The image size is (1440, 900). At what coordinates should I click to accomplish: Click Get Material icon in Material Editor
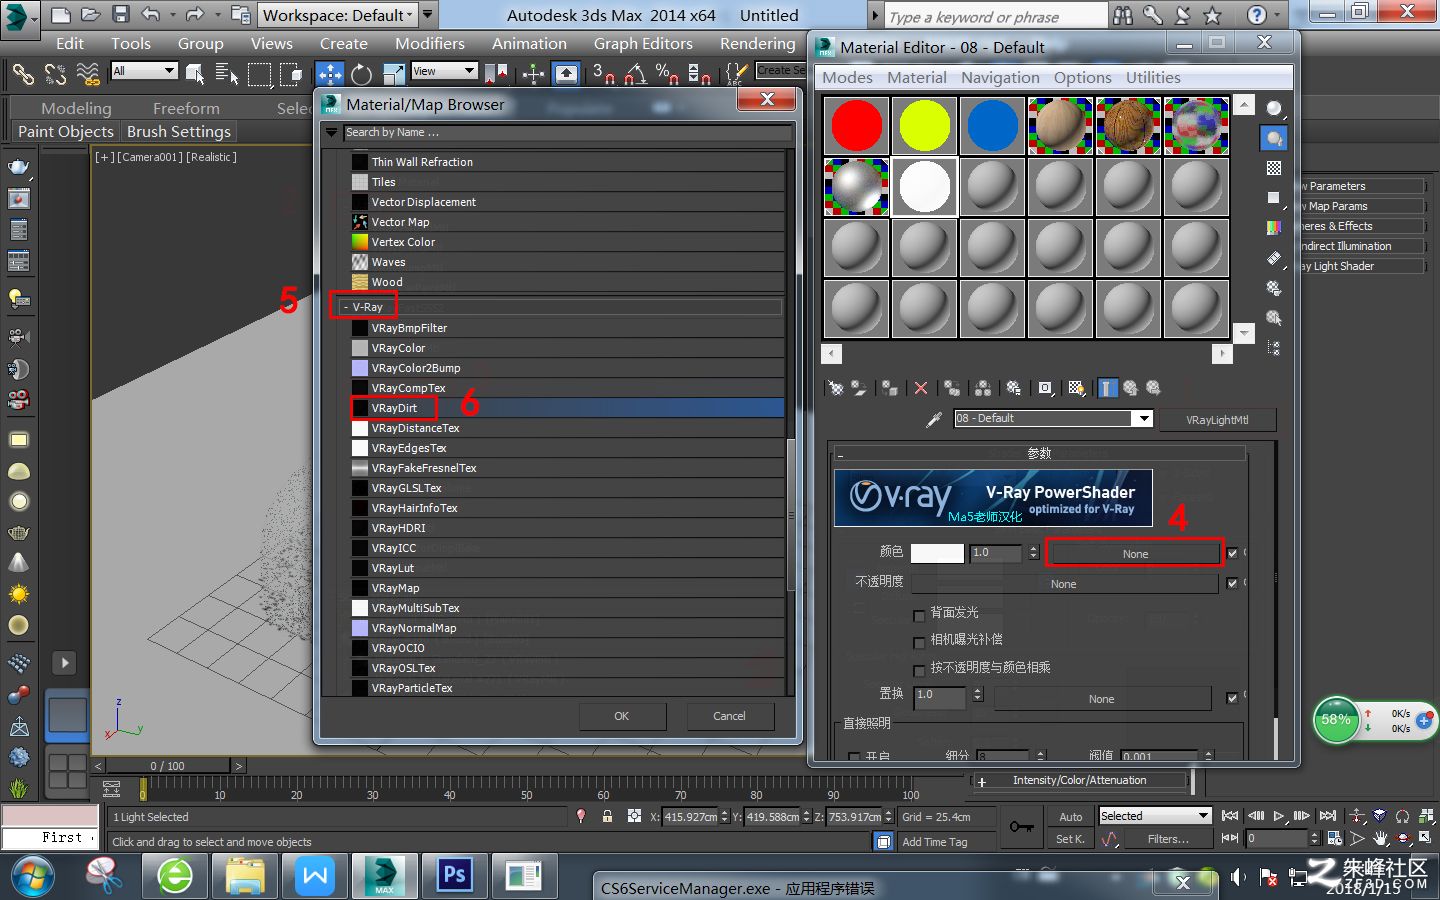(836, 388)
